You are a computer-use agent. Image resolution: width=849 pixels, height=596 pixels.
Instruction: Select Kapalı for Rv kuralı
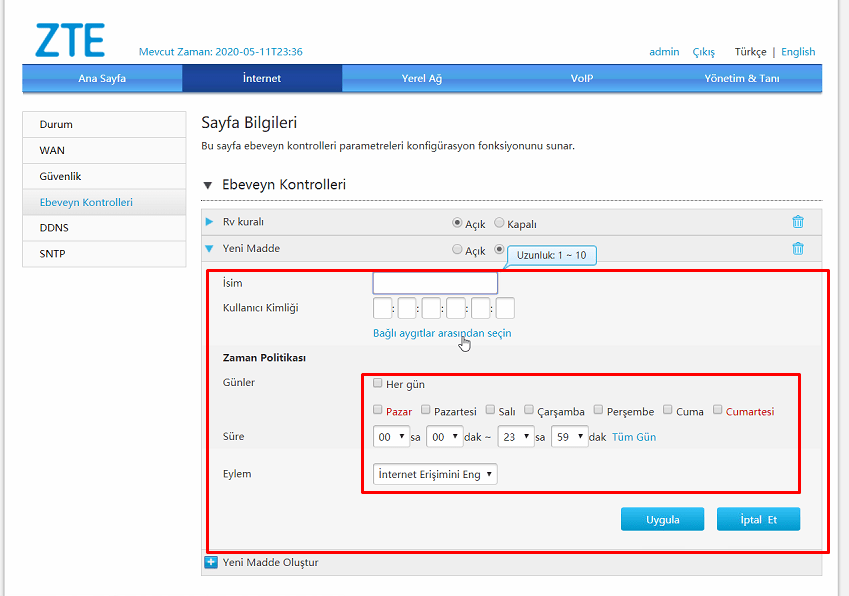pos(499,222)
